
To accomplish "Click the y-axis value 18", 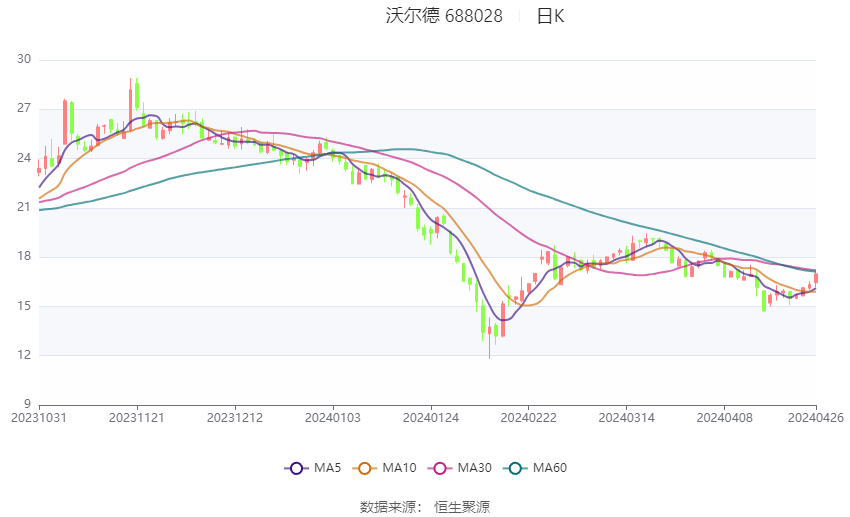I will (24, 256).
